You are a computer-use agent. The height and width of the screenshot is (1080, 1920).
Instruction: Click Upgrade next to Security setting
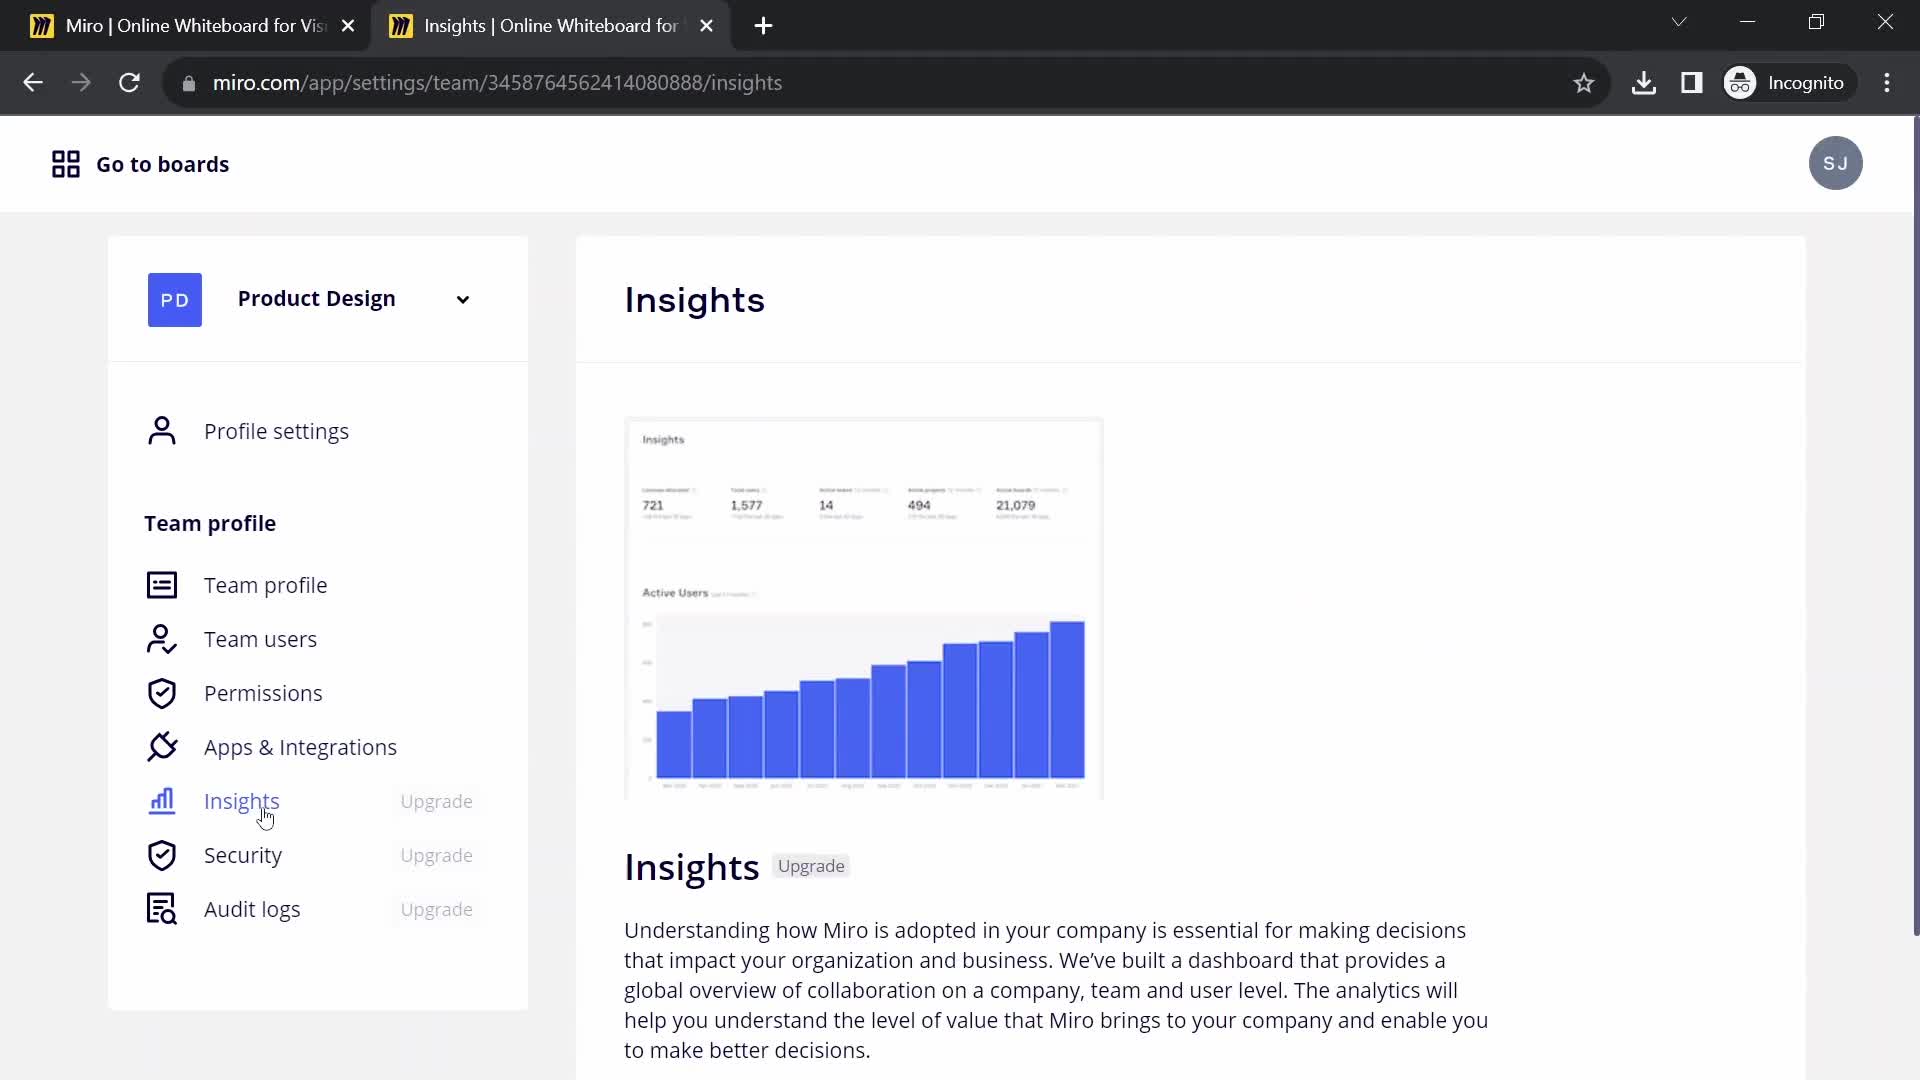point(436,855)
